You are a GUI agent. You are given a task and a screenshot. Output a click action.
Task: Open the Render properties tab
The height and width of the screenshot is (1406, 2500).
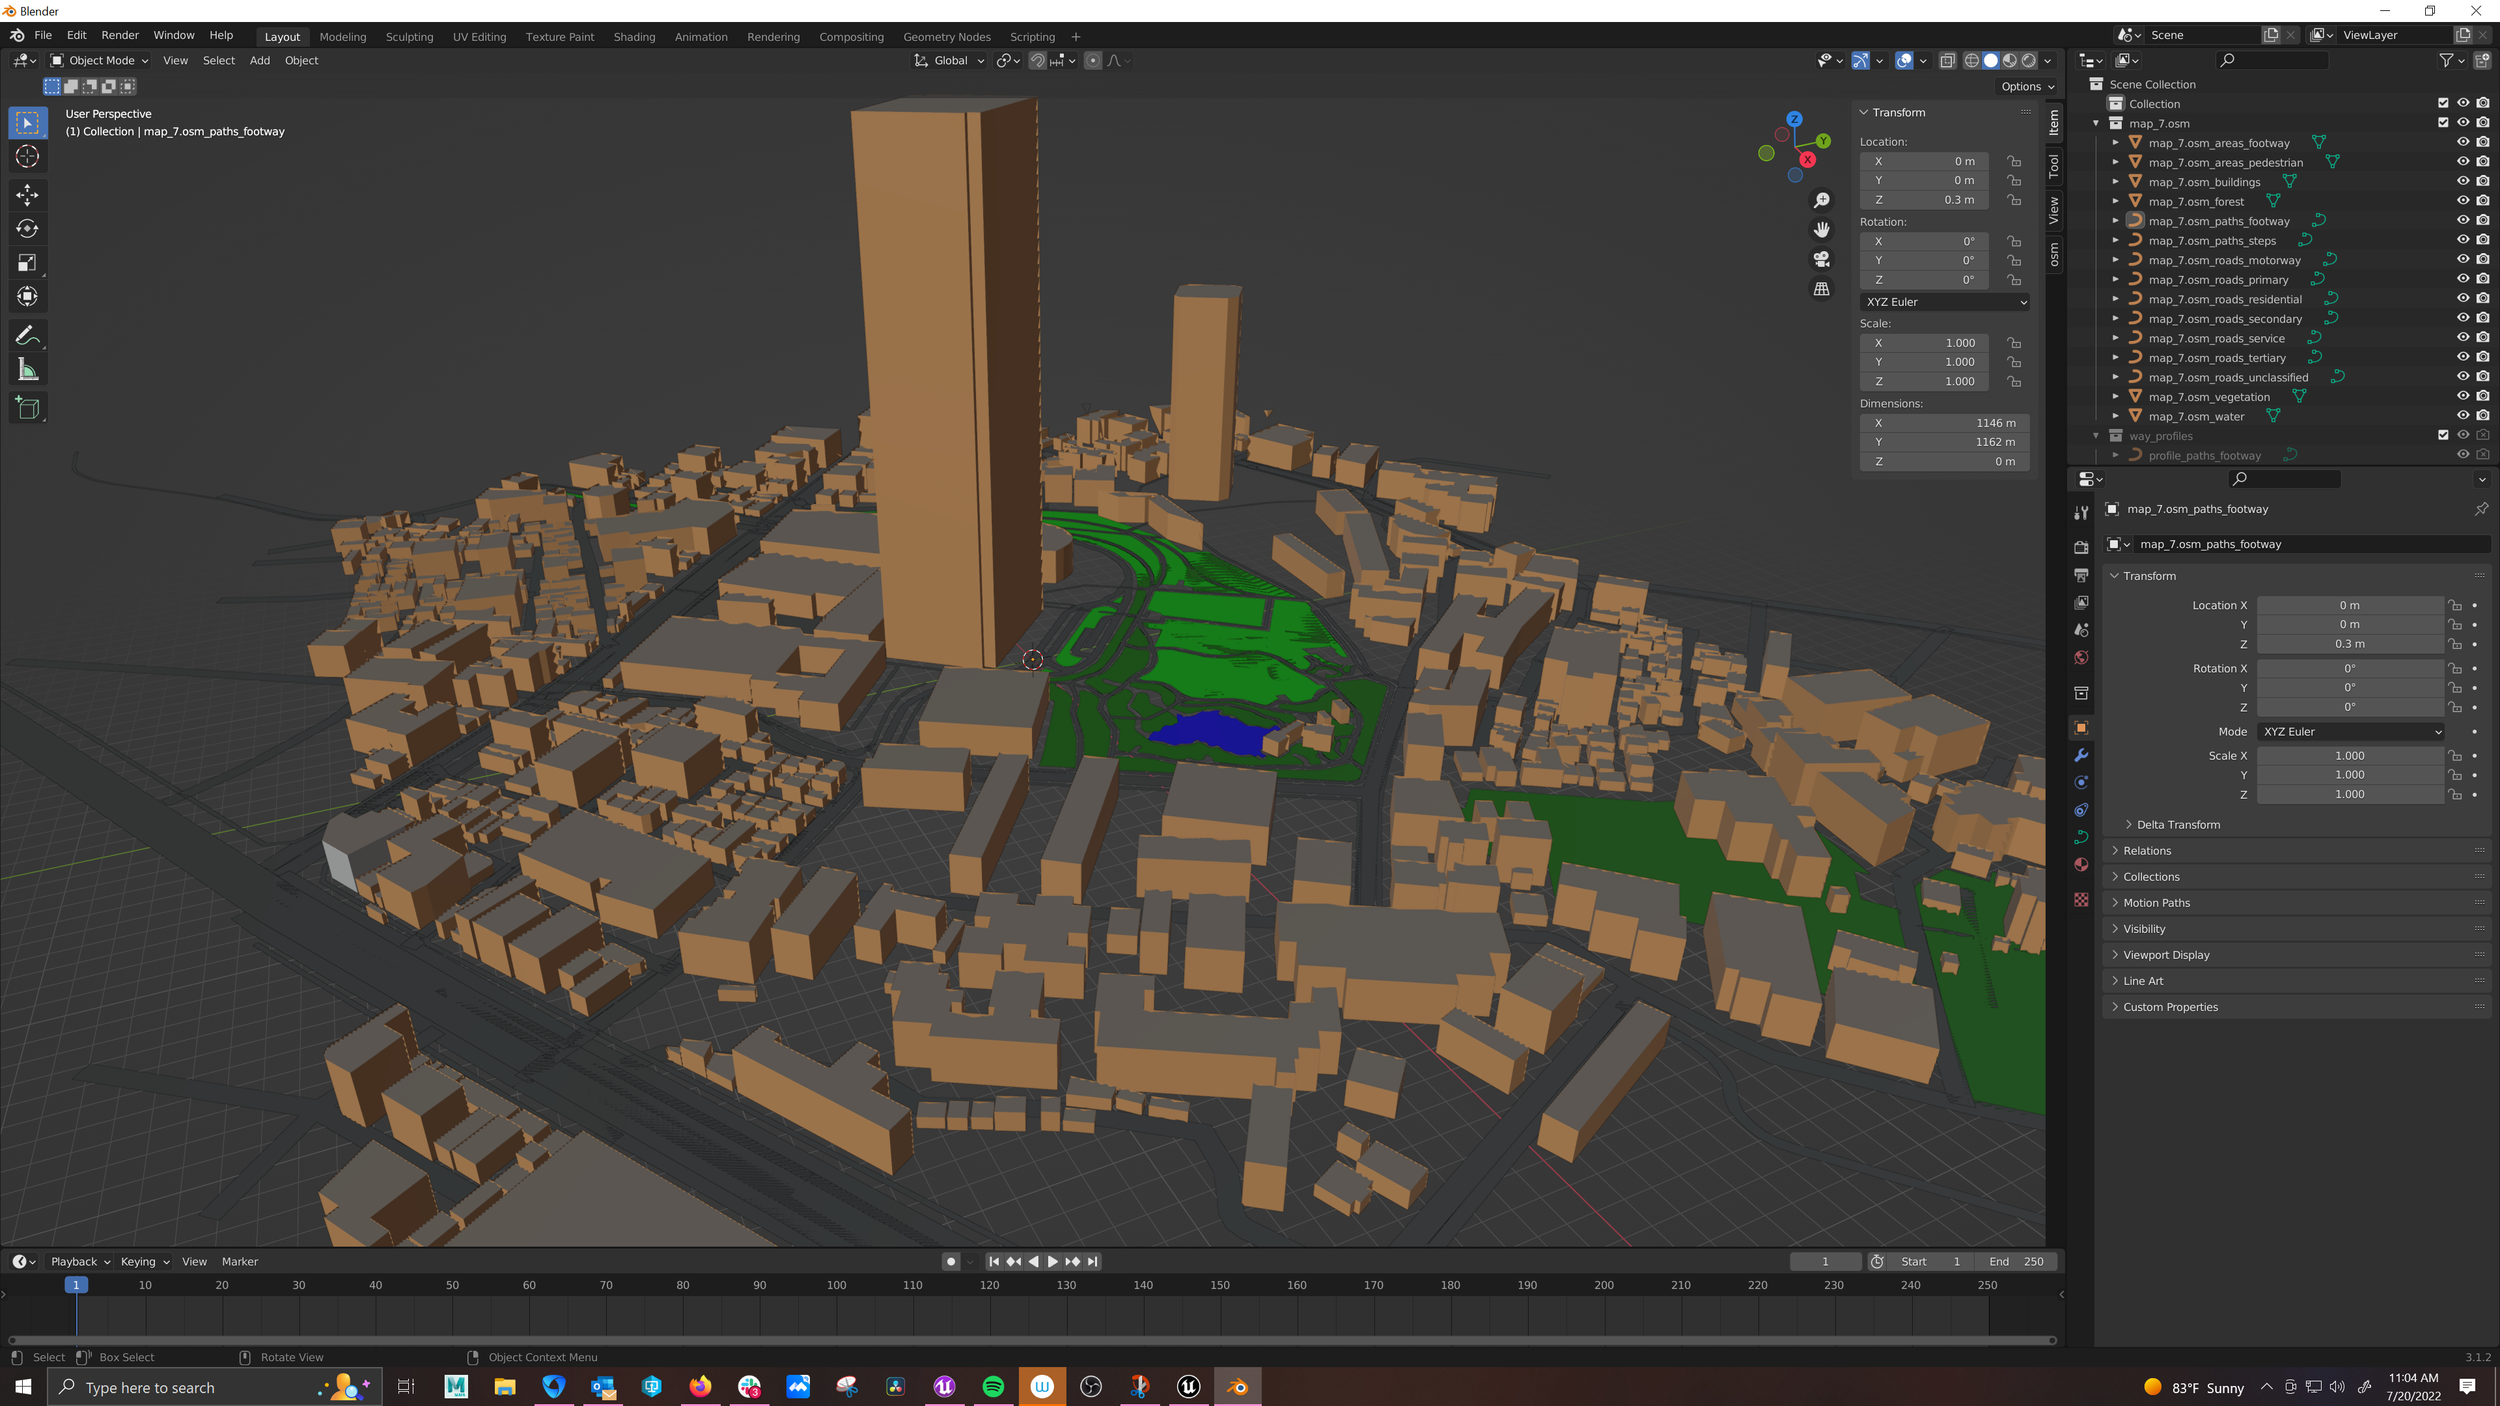[x=2081, y=547]
